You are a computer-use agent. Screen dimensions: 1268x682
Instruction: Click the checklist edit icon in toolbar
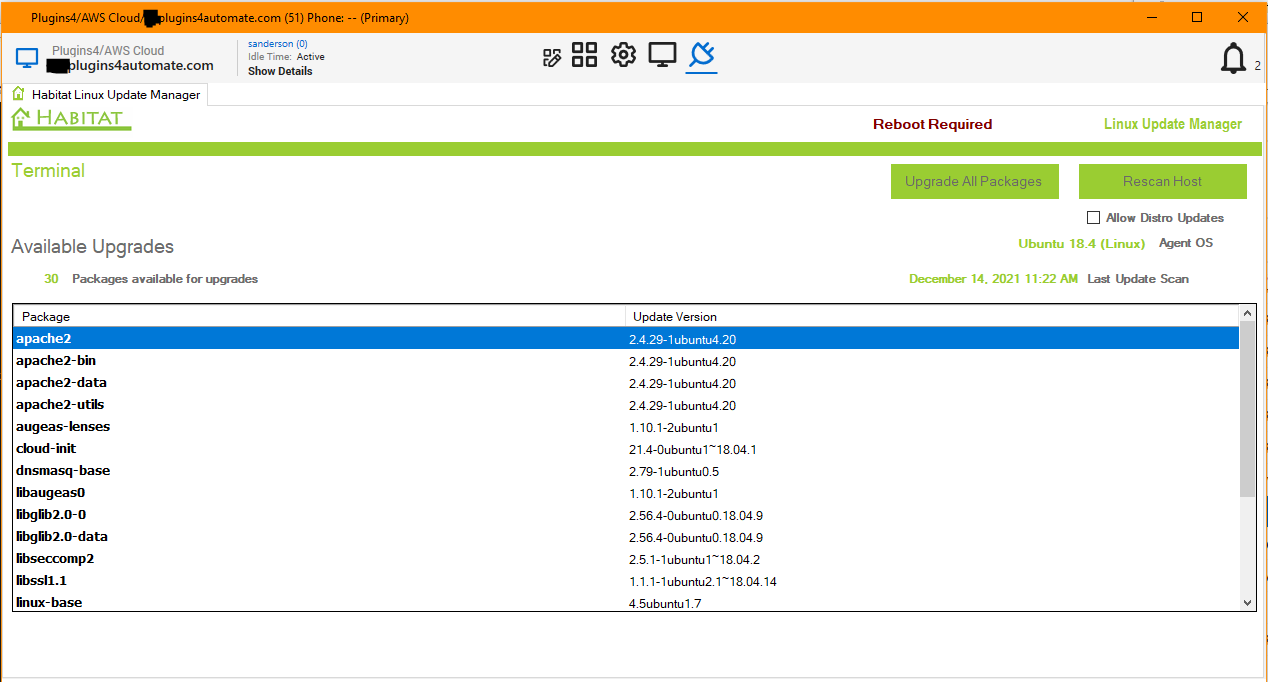coord(552,57)
